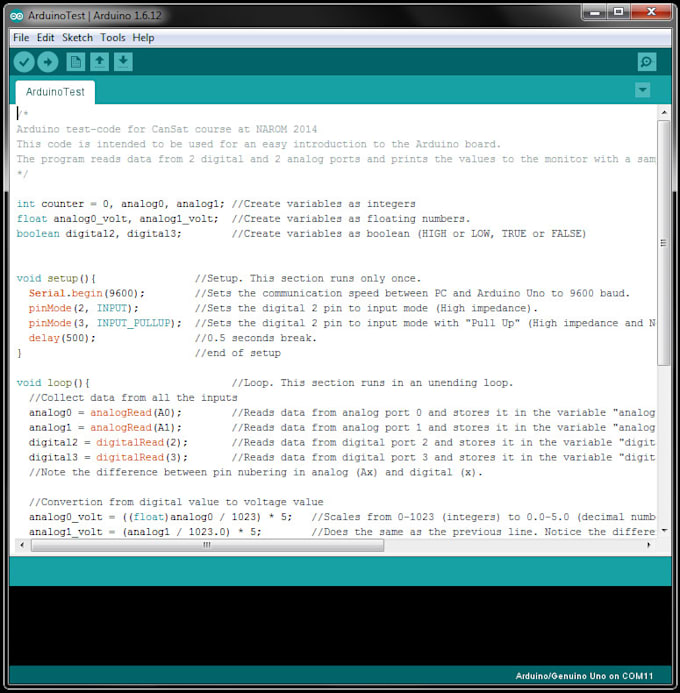Click 'Arduino/Genuino Uno on COM11' status text
This screenshot has height=693, width=680.
[x=584, y=676]
